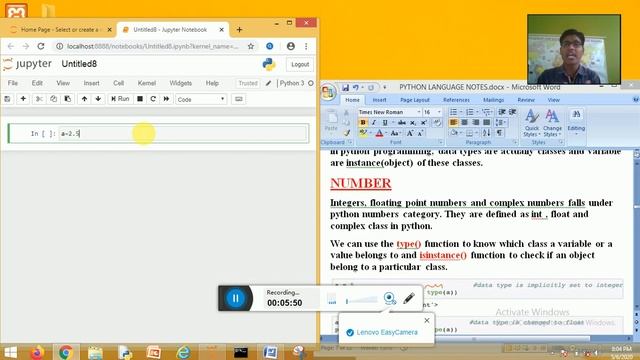
Task: Paste cells below in the Jupyter toolbar
Action: (68, 99)
